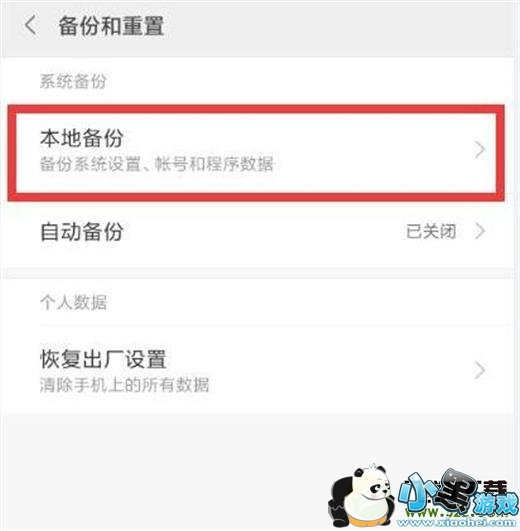520x531 pixels.
Task: Toggle the 已关闭 auto backup status
Action: (x=431, y=232)
